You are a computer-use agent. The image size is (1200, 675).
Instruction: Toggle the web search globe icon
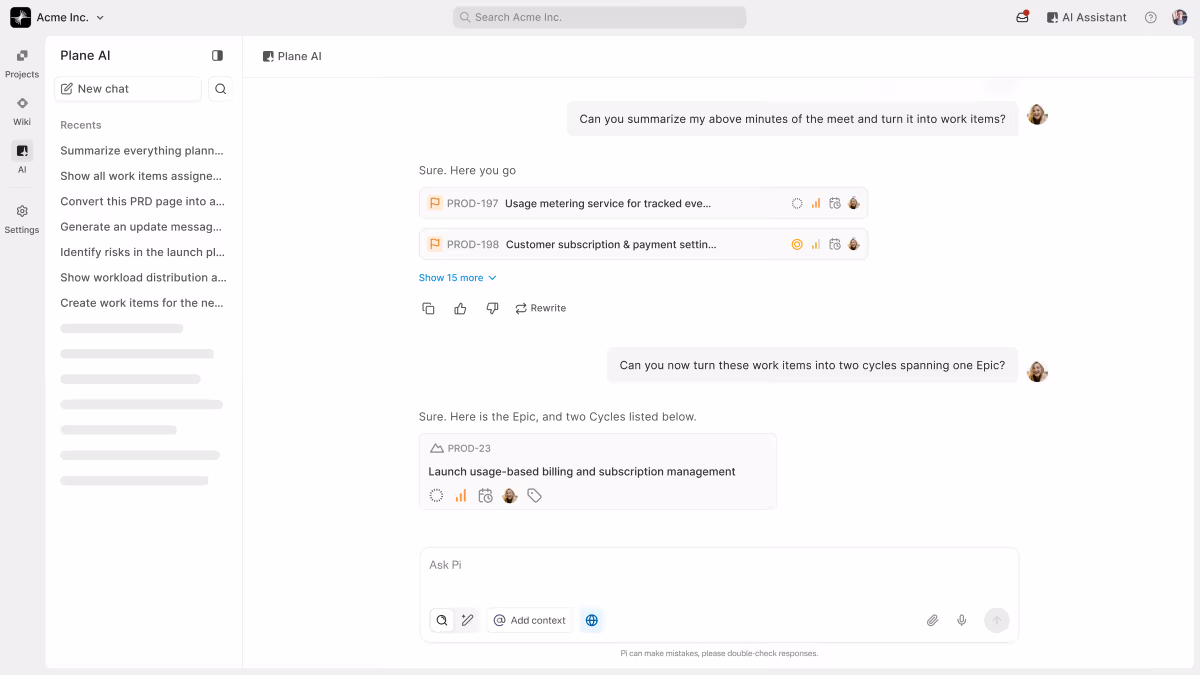pyautogui.click(x=592, y=620)
